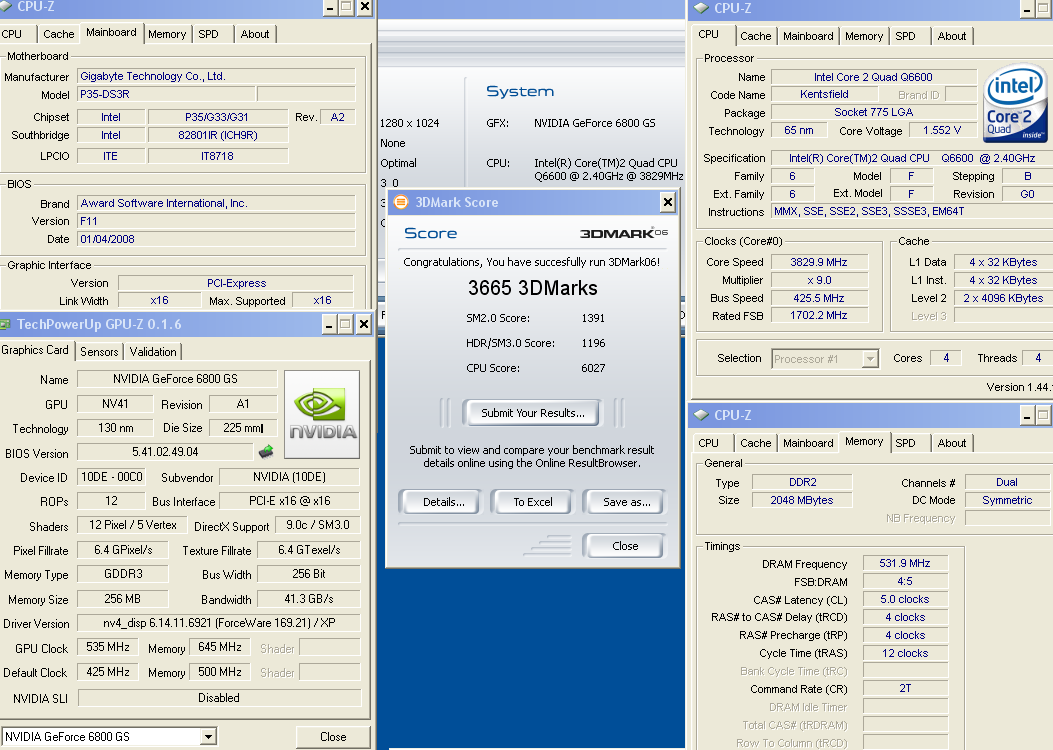Viewport: 1053px width, 750px height.
Task: Click the Memory Type value GDDR3 in GPU-Z
Action: coord(123,574)
